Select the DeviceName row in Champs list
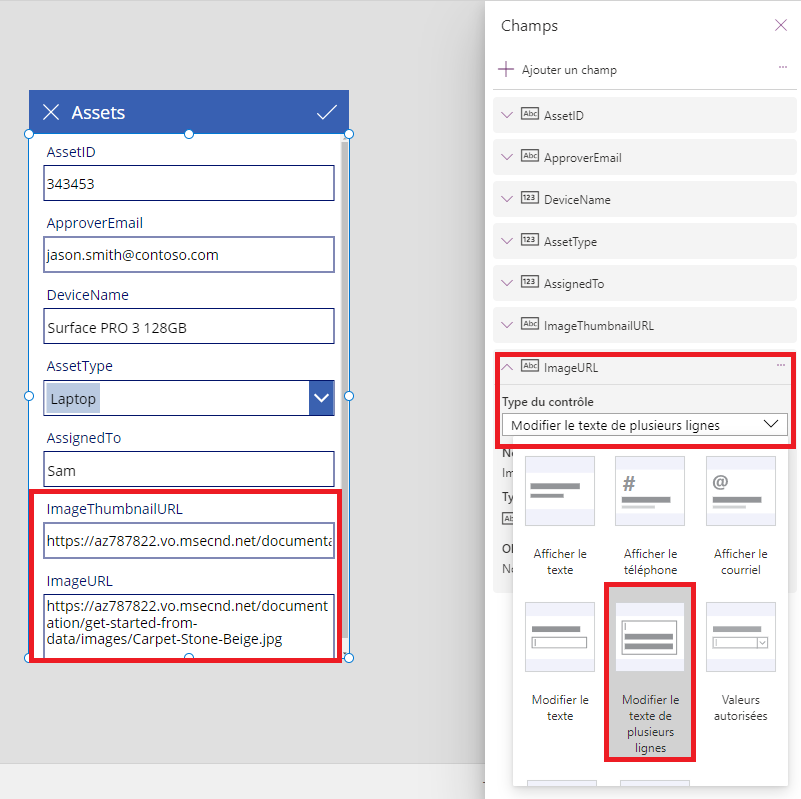Screen dimensions: 801x799 coord(645,199)
